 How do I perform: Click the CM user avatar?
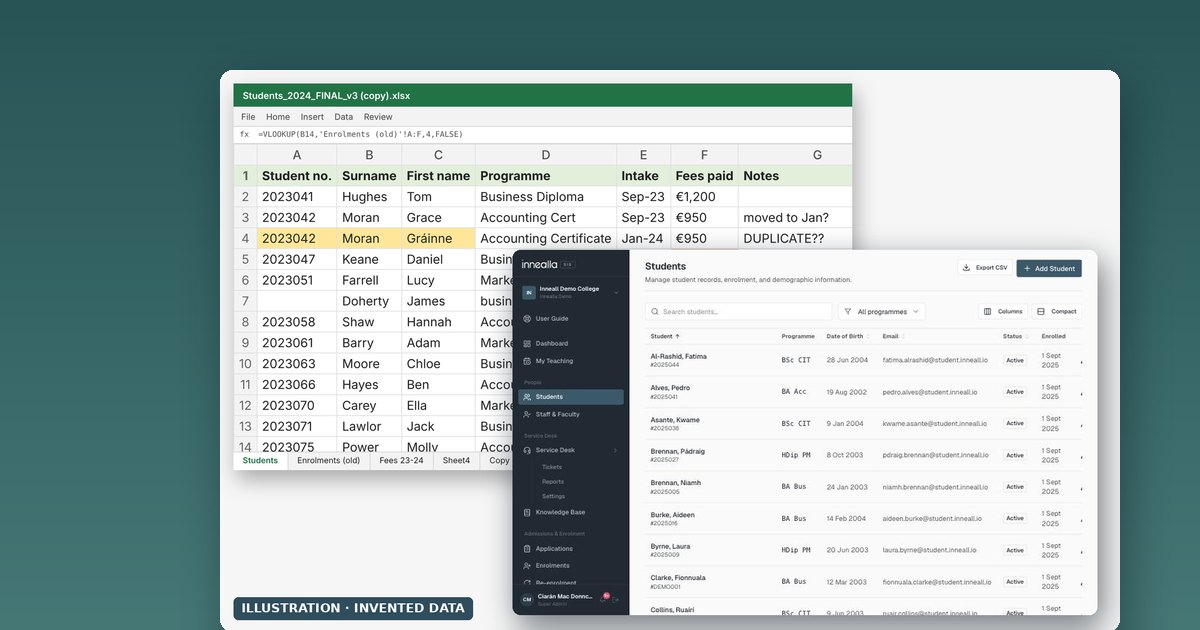click(x=527, y=599)
